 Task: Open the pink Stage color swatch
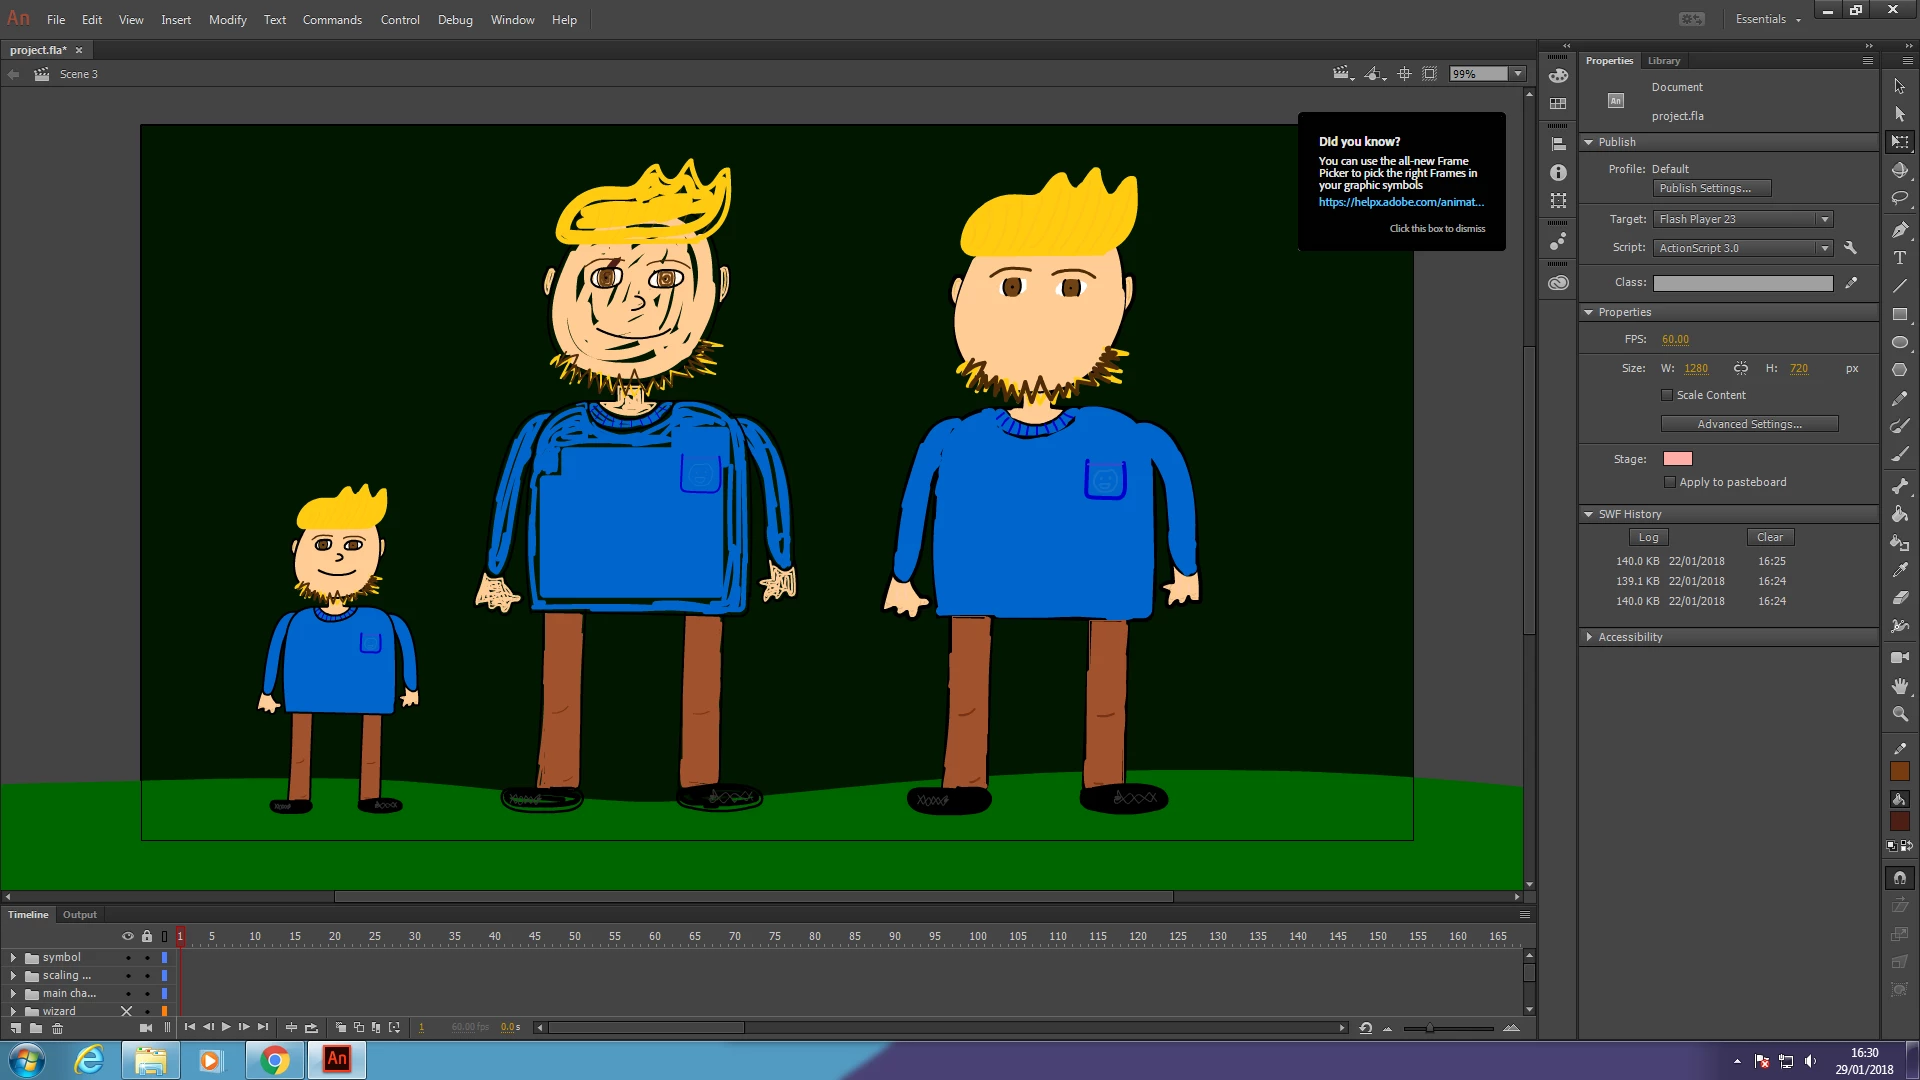(1677, 459)
